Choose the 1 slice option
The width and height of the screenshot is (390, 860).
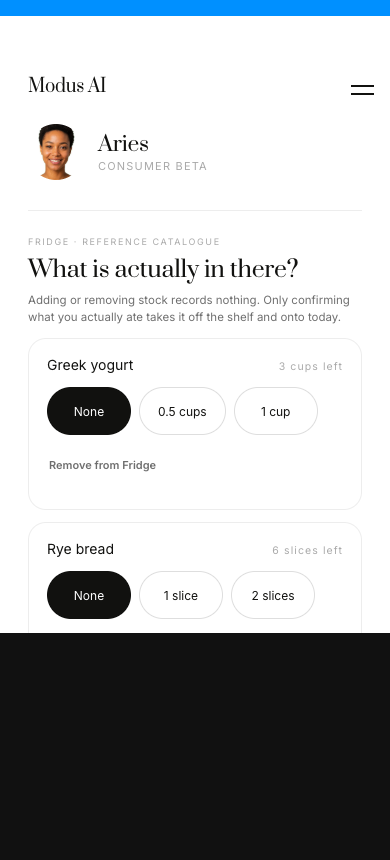coord(180,595)
